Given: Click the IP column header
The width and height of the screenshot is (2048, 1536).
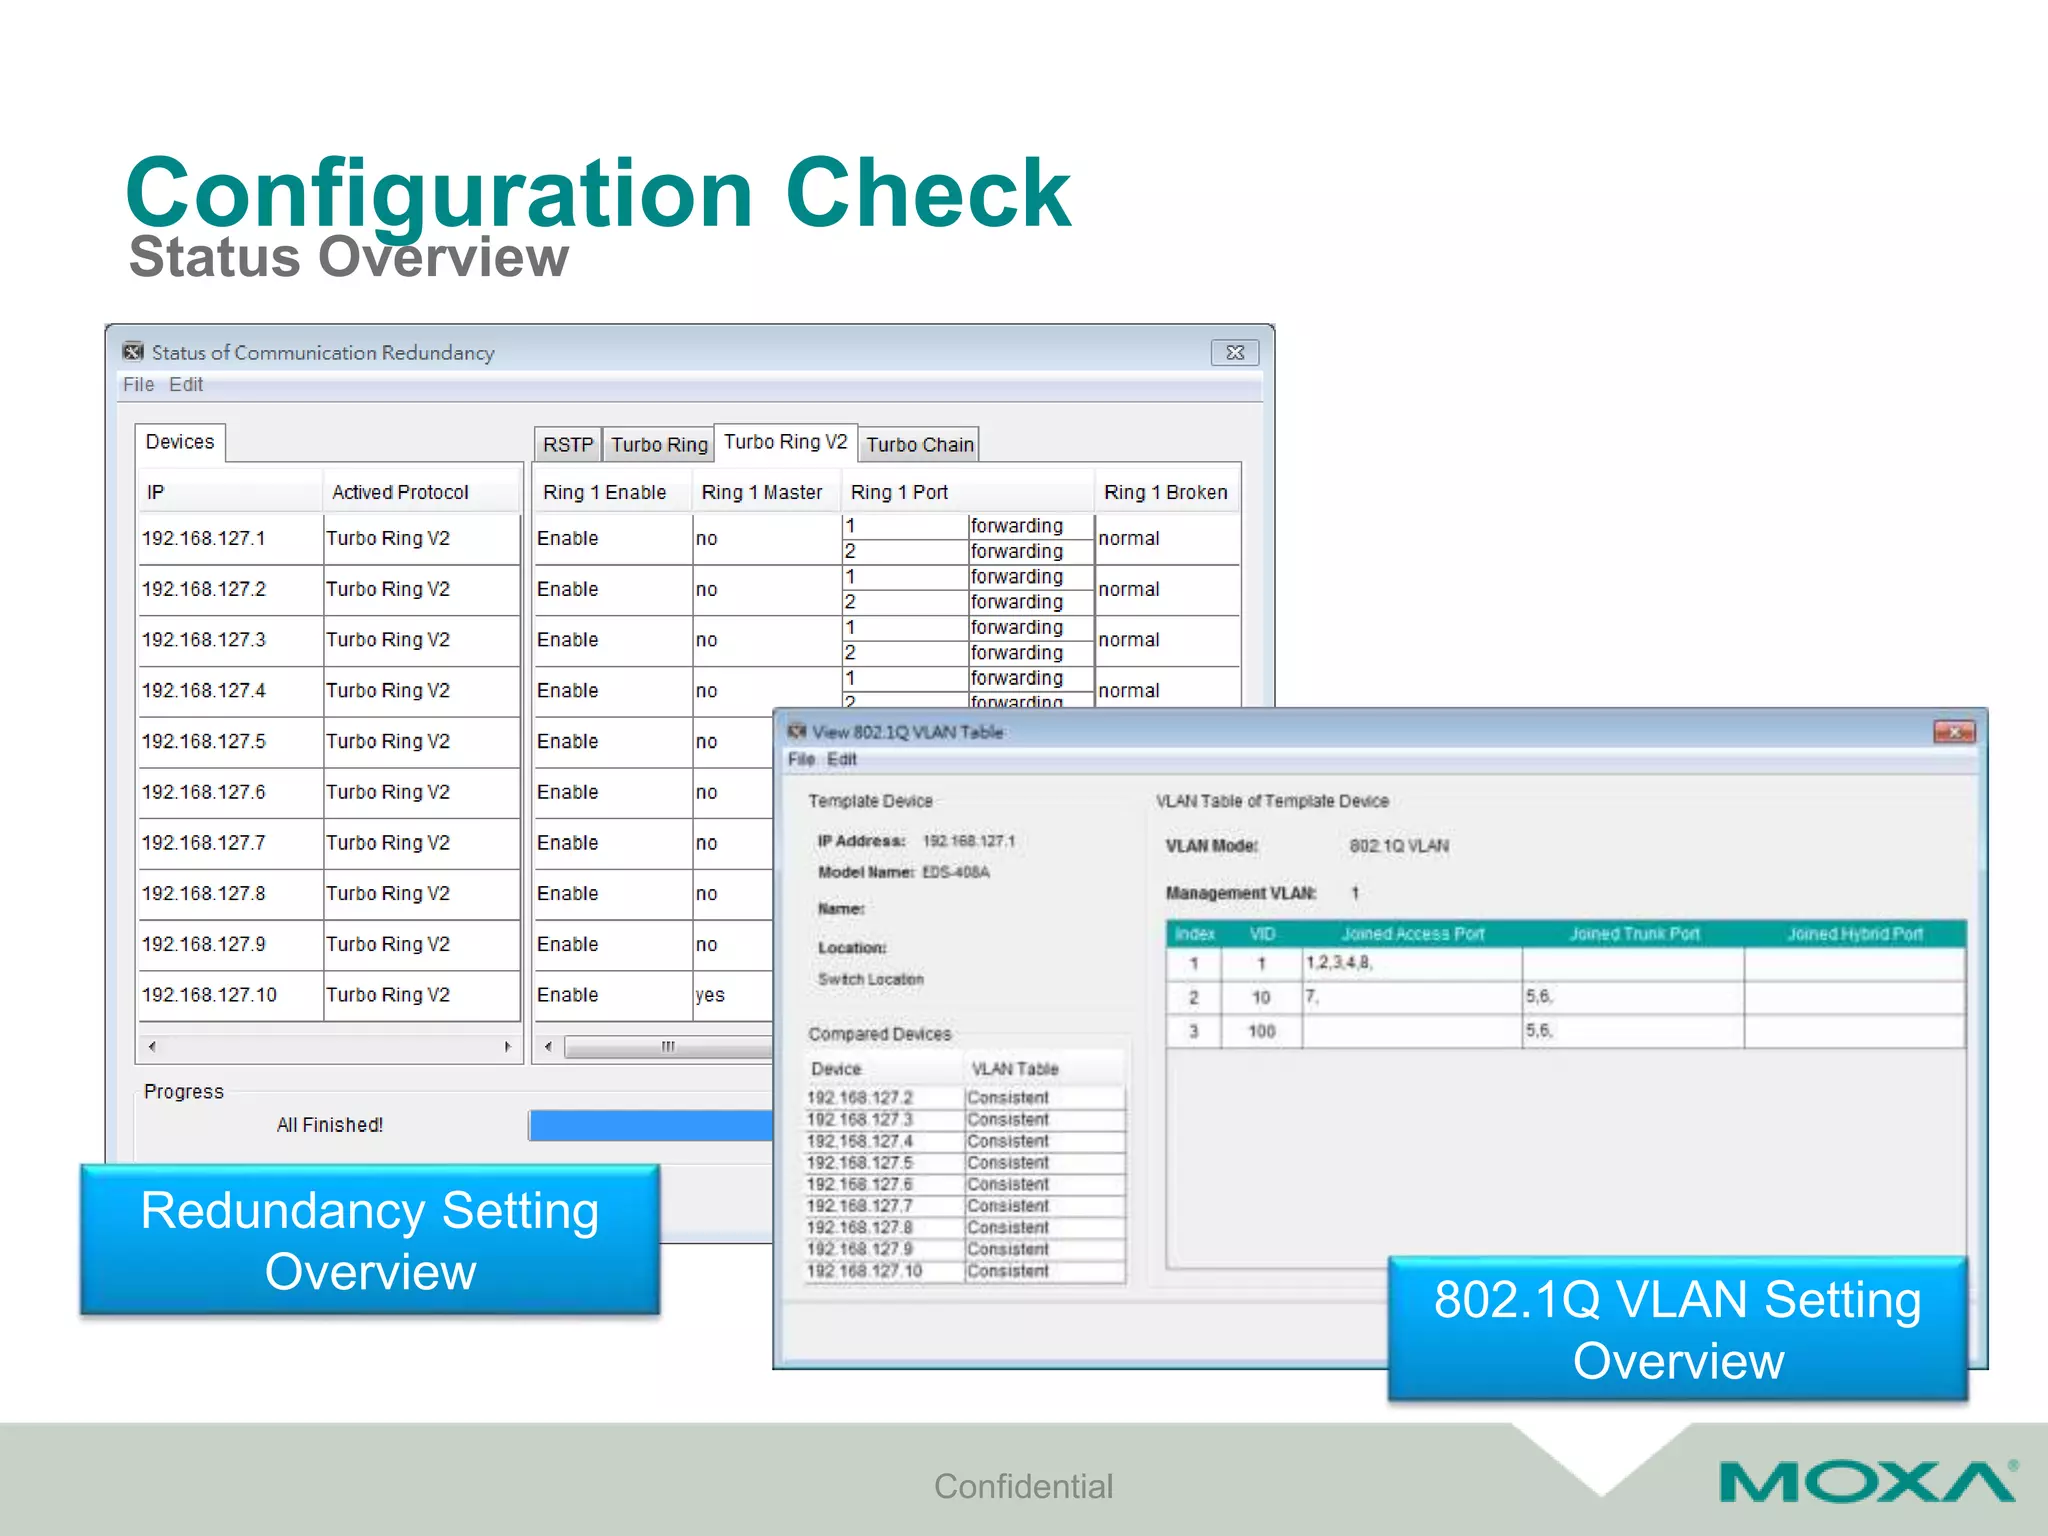Looking at the screenshot, I should pyautogui.click(x=232, y=492).
